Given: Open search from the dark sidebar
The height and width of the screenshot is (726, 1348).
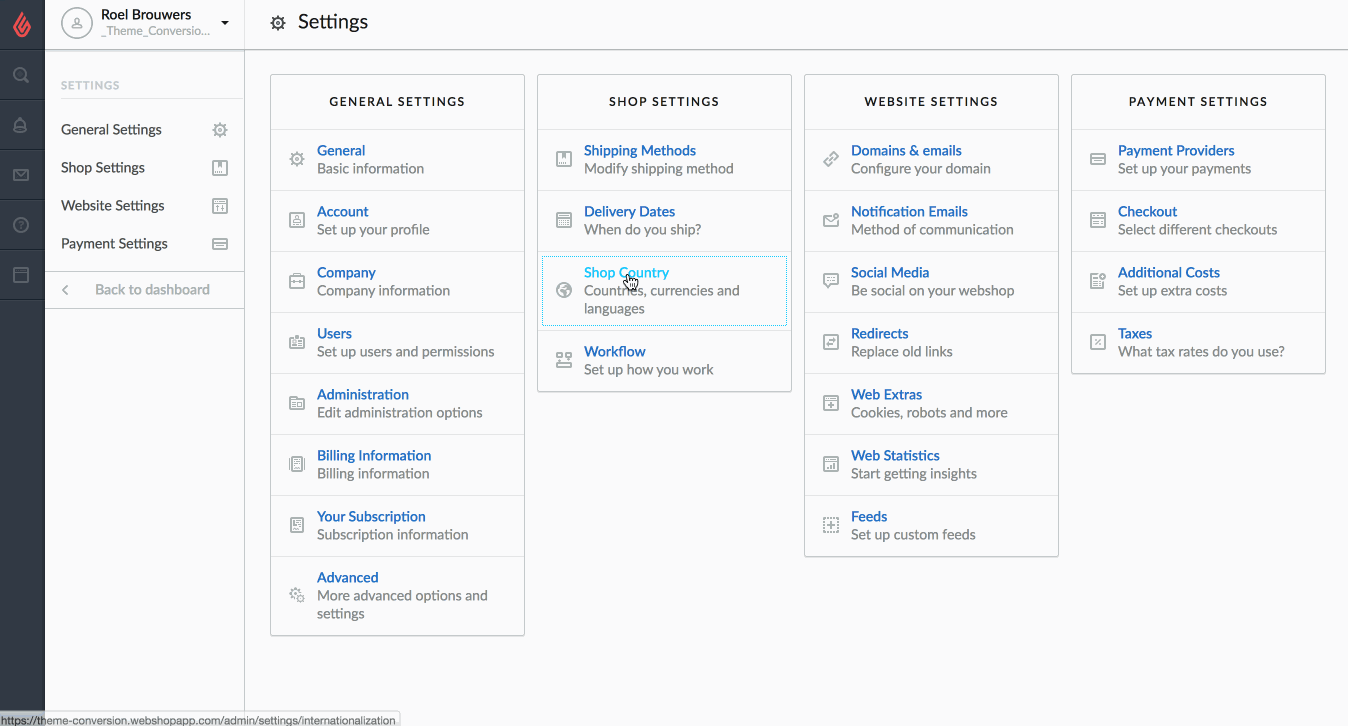Looking at the screenshot, I should [x=21, y=75].
